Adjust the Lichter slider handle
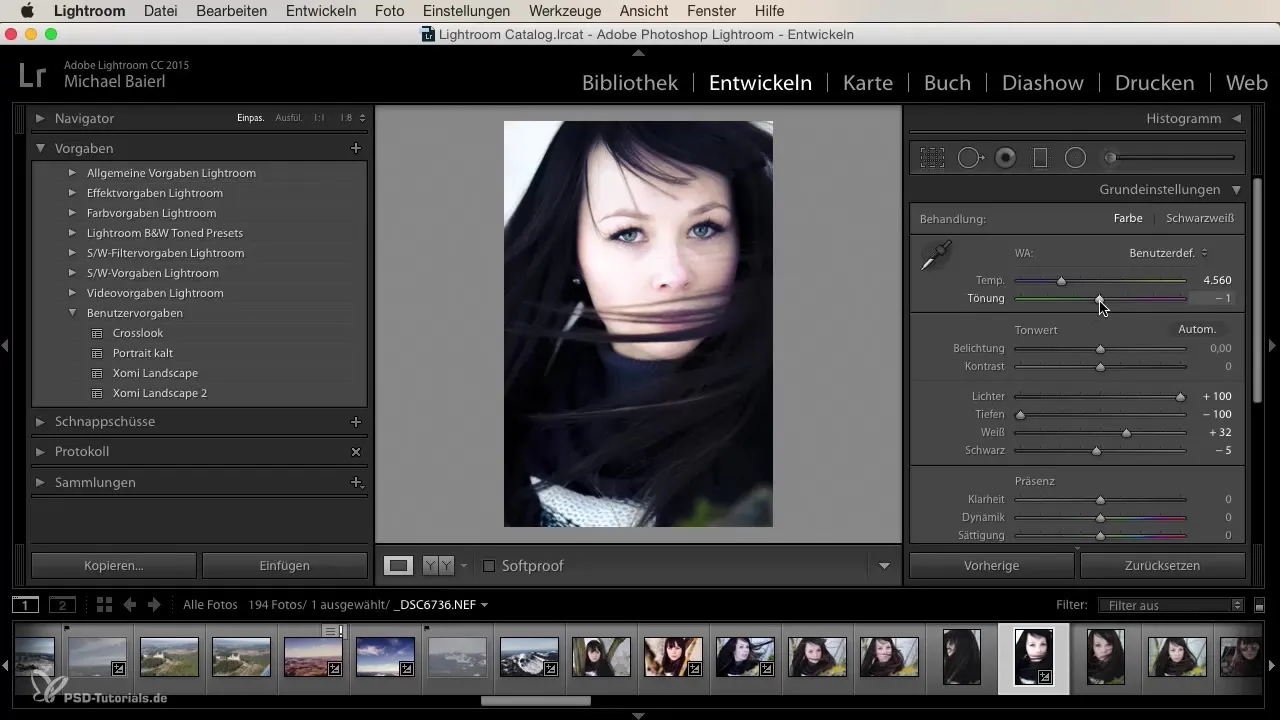This screenshot has height=720, width=1280. coord(1181,397)
